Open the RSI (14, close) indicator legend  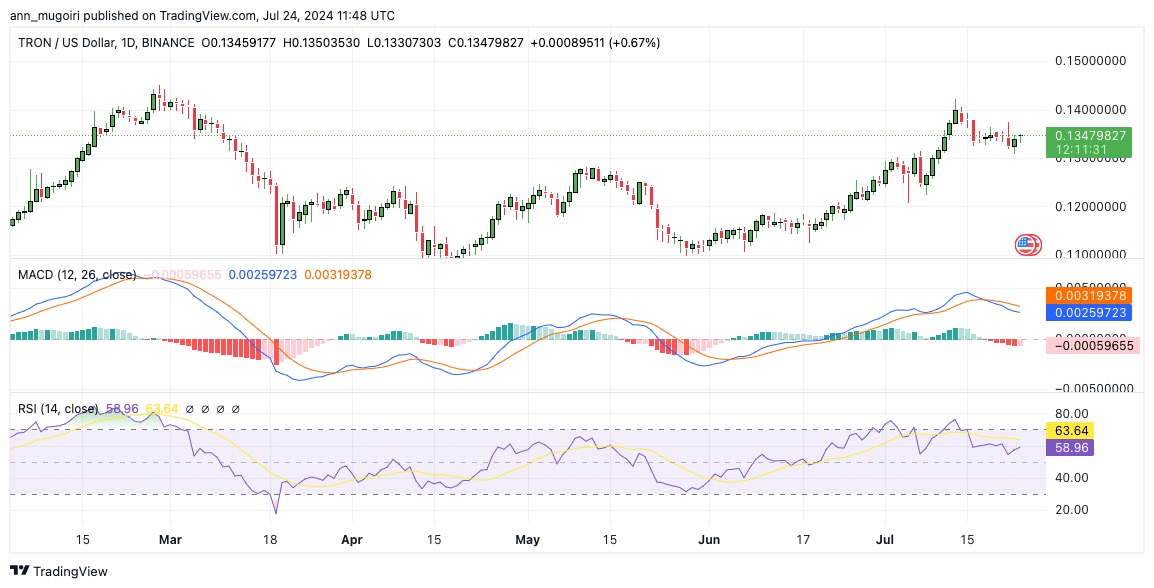click(x=58, y=408)
